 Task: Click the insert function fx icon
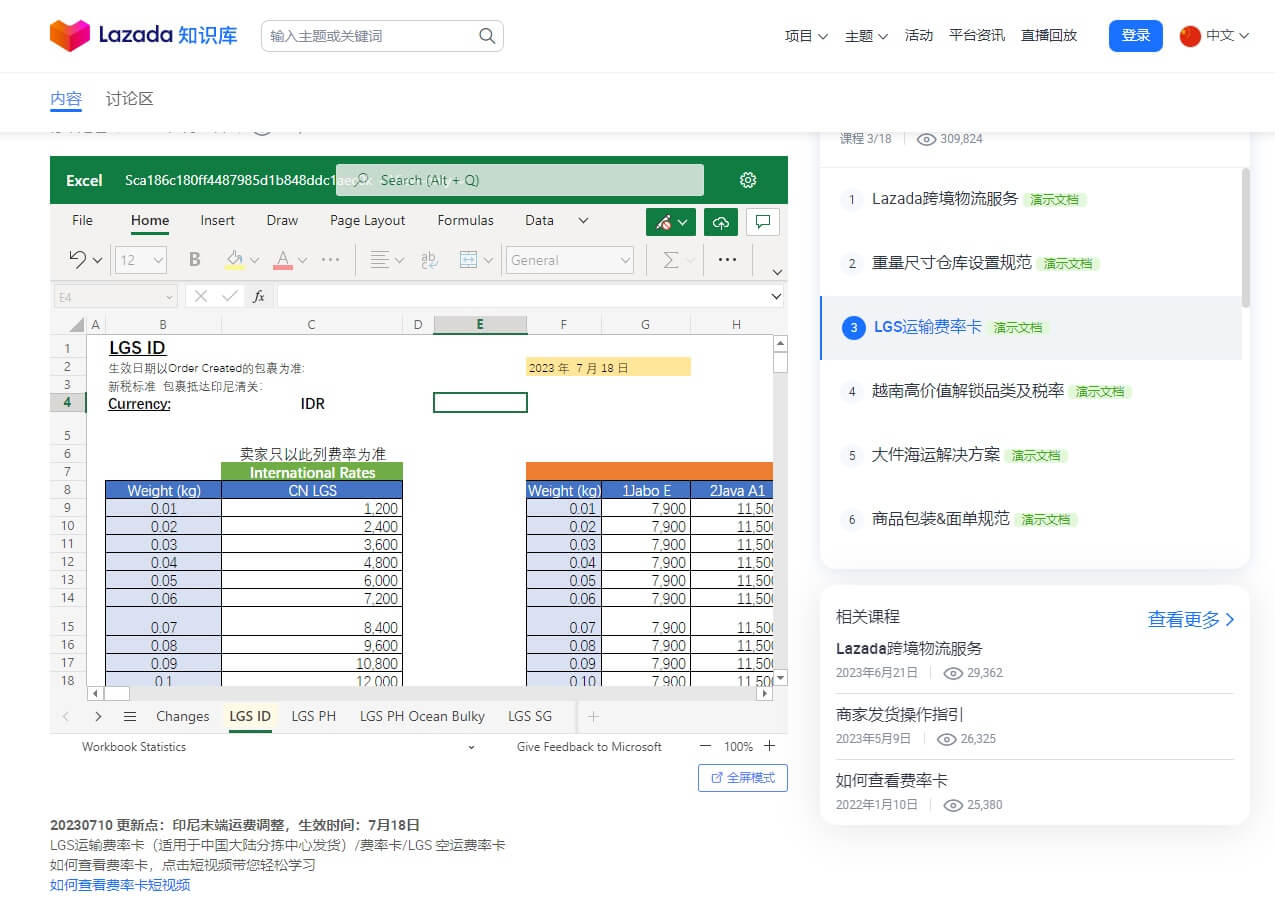point(258,296)
